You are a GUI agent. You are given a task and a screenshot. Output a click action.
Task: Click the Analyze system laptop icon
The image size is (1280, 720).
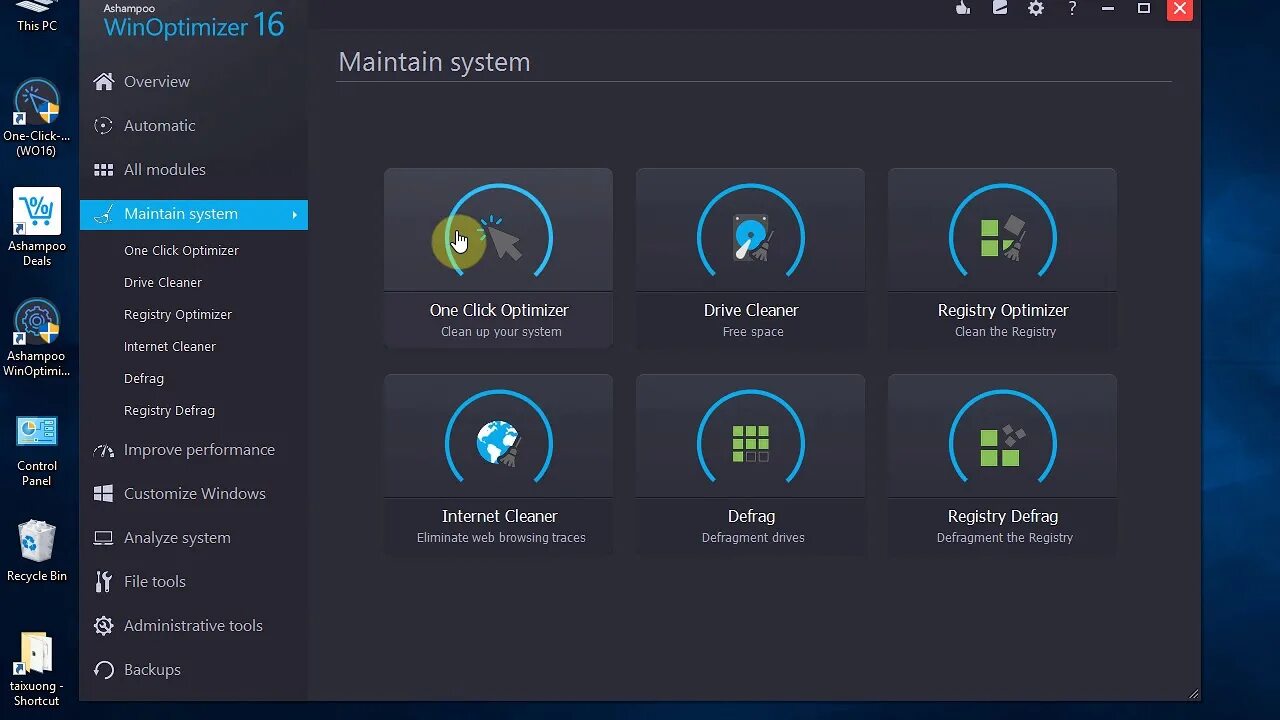pyautogui.click(x=103, y=538)
